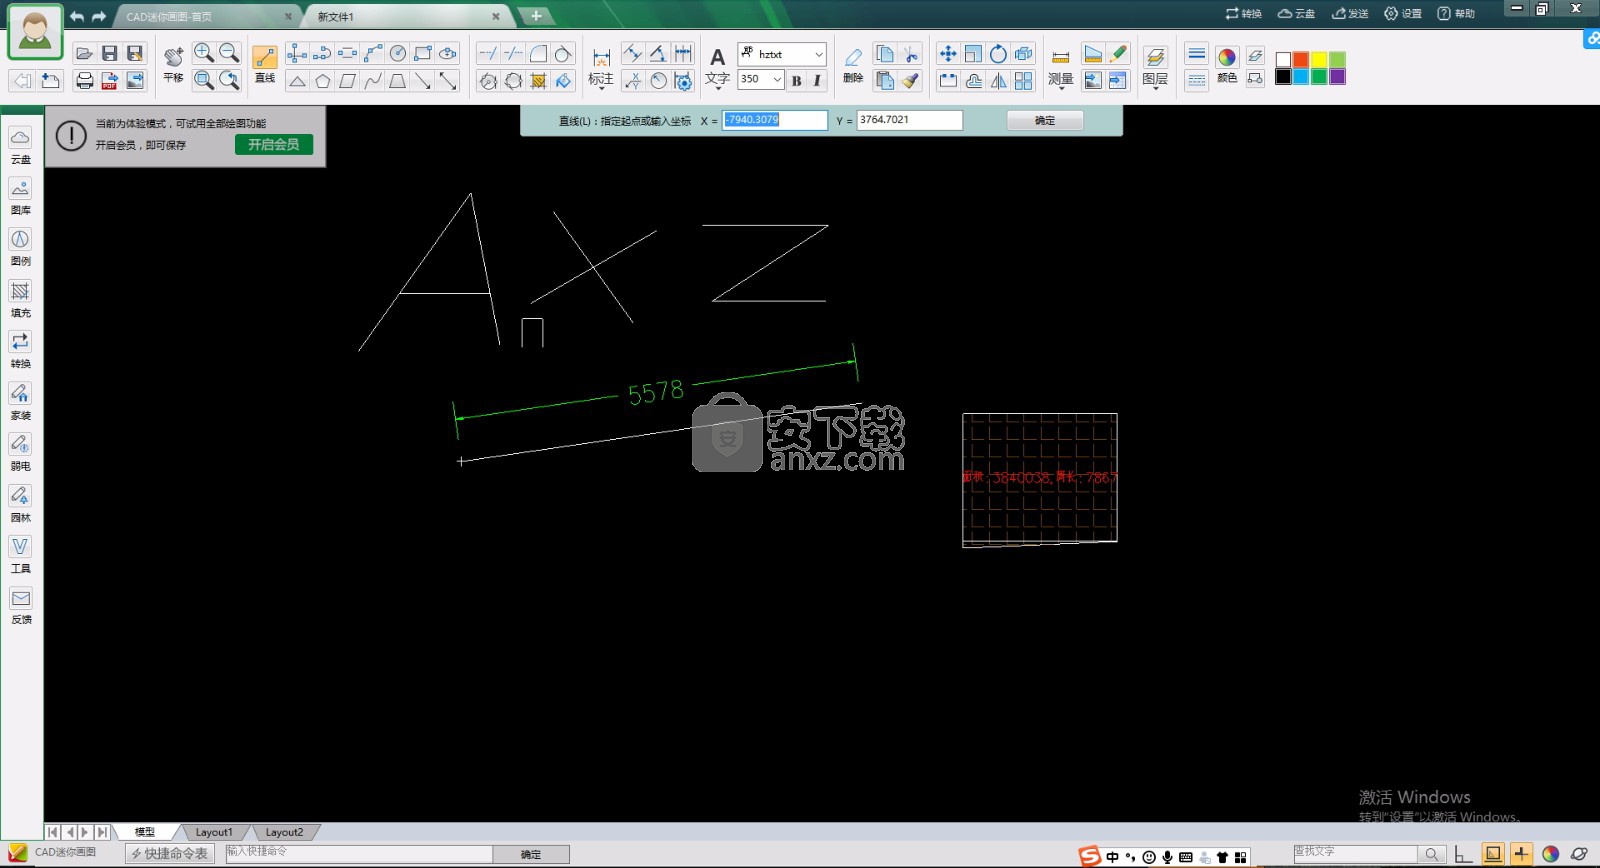This screenshot has width=1600, height=868.
Task: Expand the 图层 dropdown arrow
Action: pyautogui.click(x=1155, y=89)
